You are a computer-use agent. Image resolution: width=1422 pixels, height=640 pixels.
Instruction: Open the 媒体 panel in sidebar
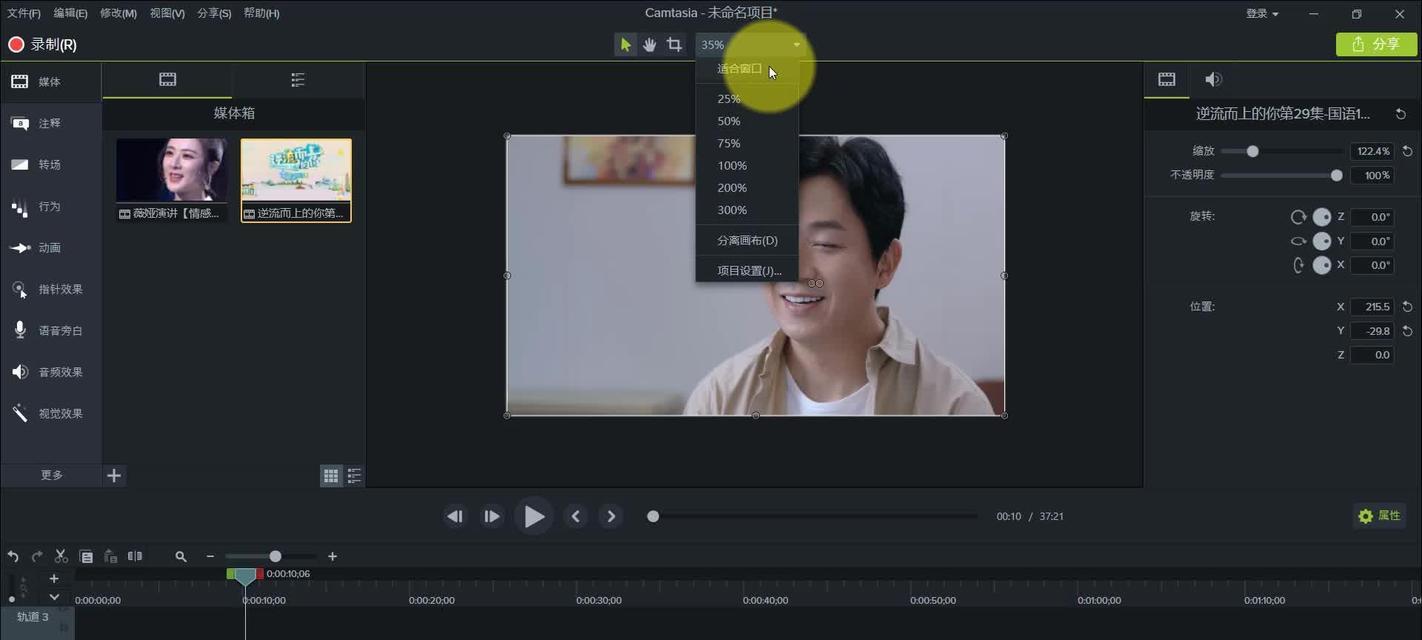(x=50, y=82)
